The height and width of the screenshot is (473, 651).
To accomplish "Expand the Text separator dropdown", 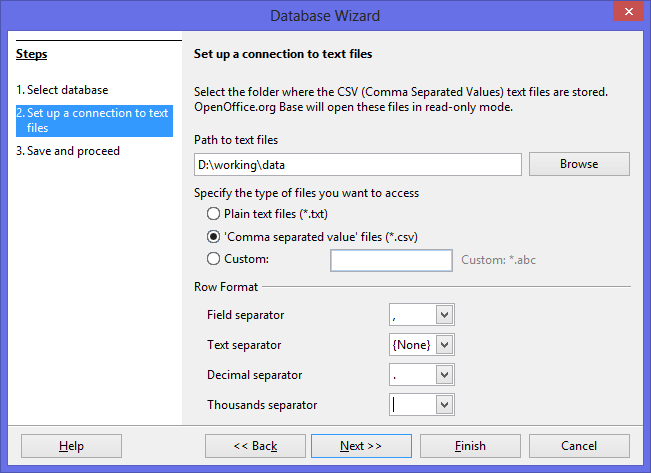I will point(445,345).
